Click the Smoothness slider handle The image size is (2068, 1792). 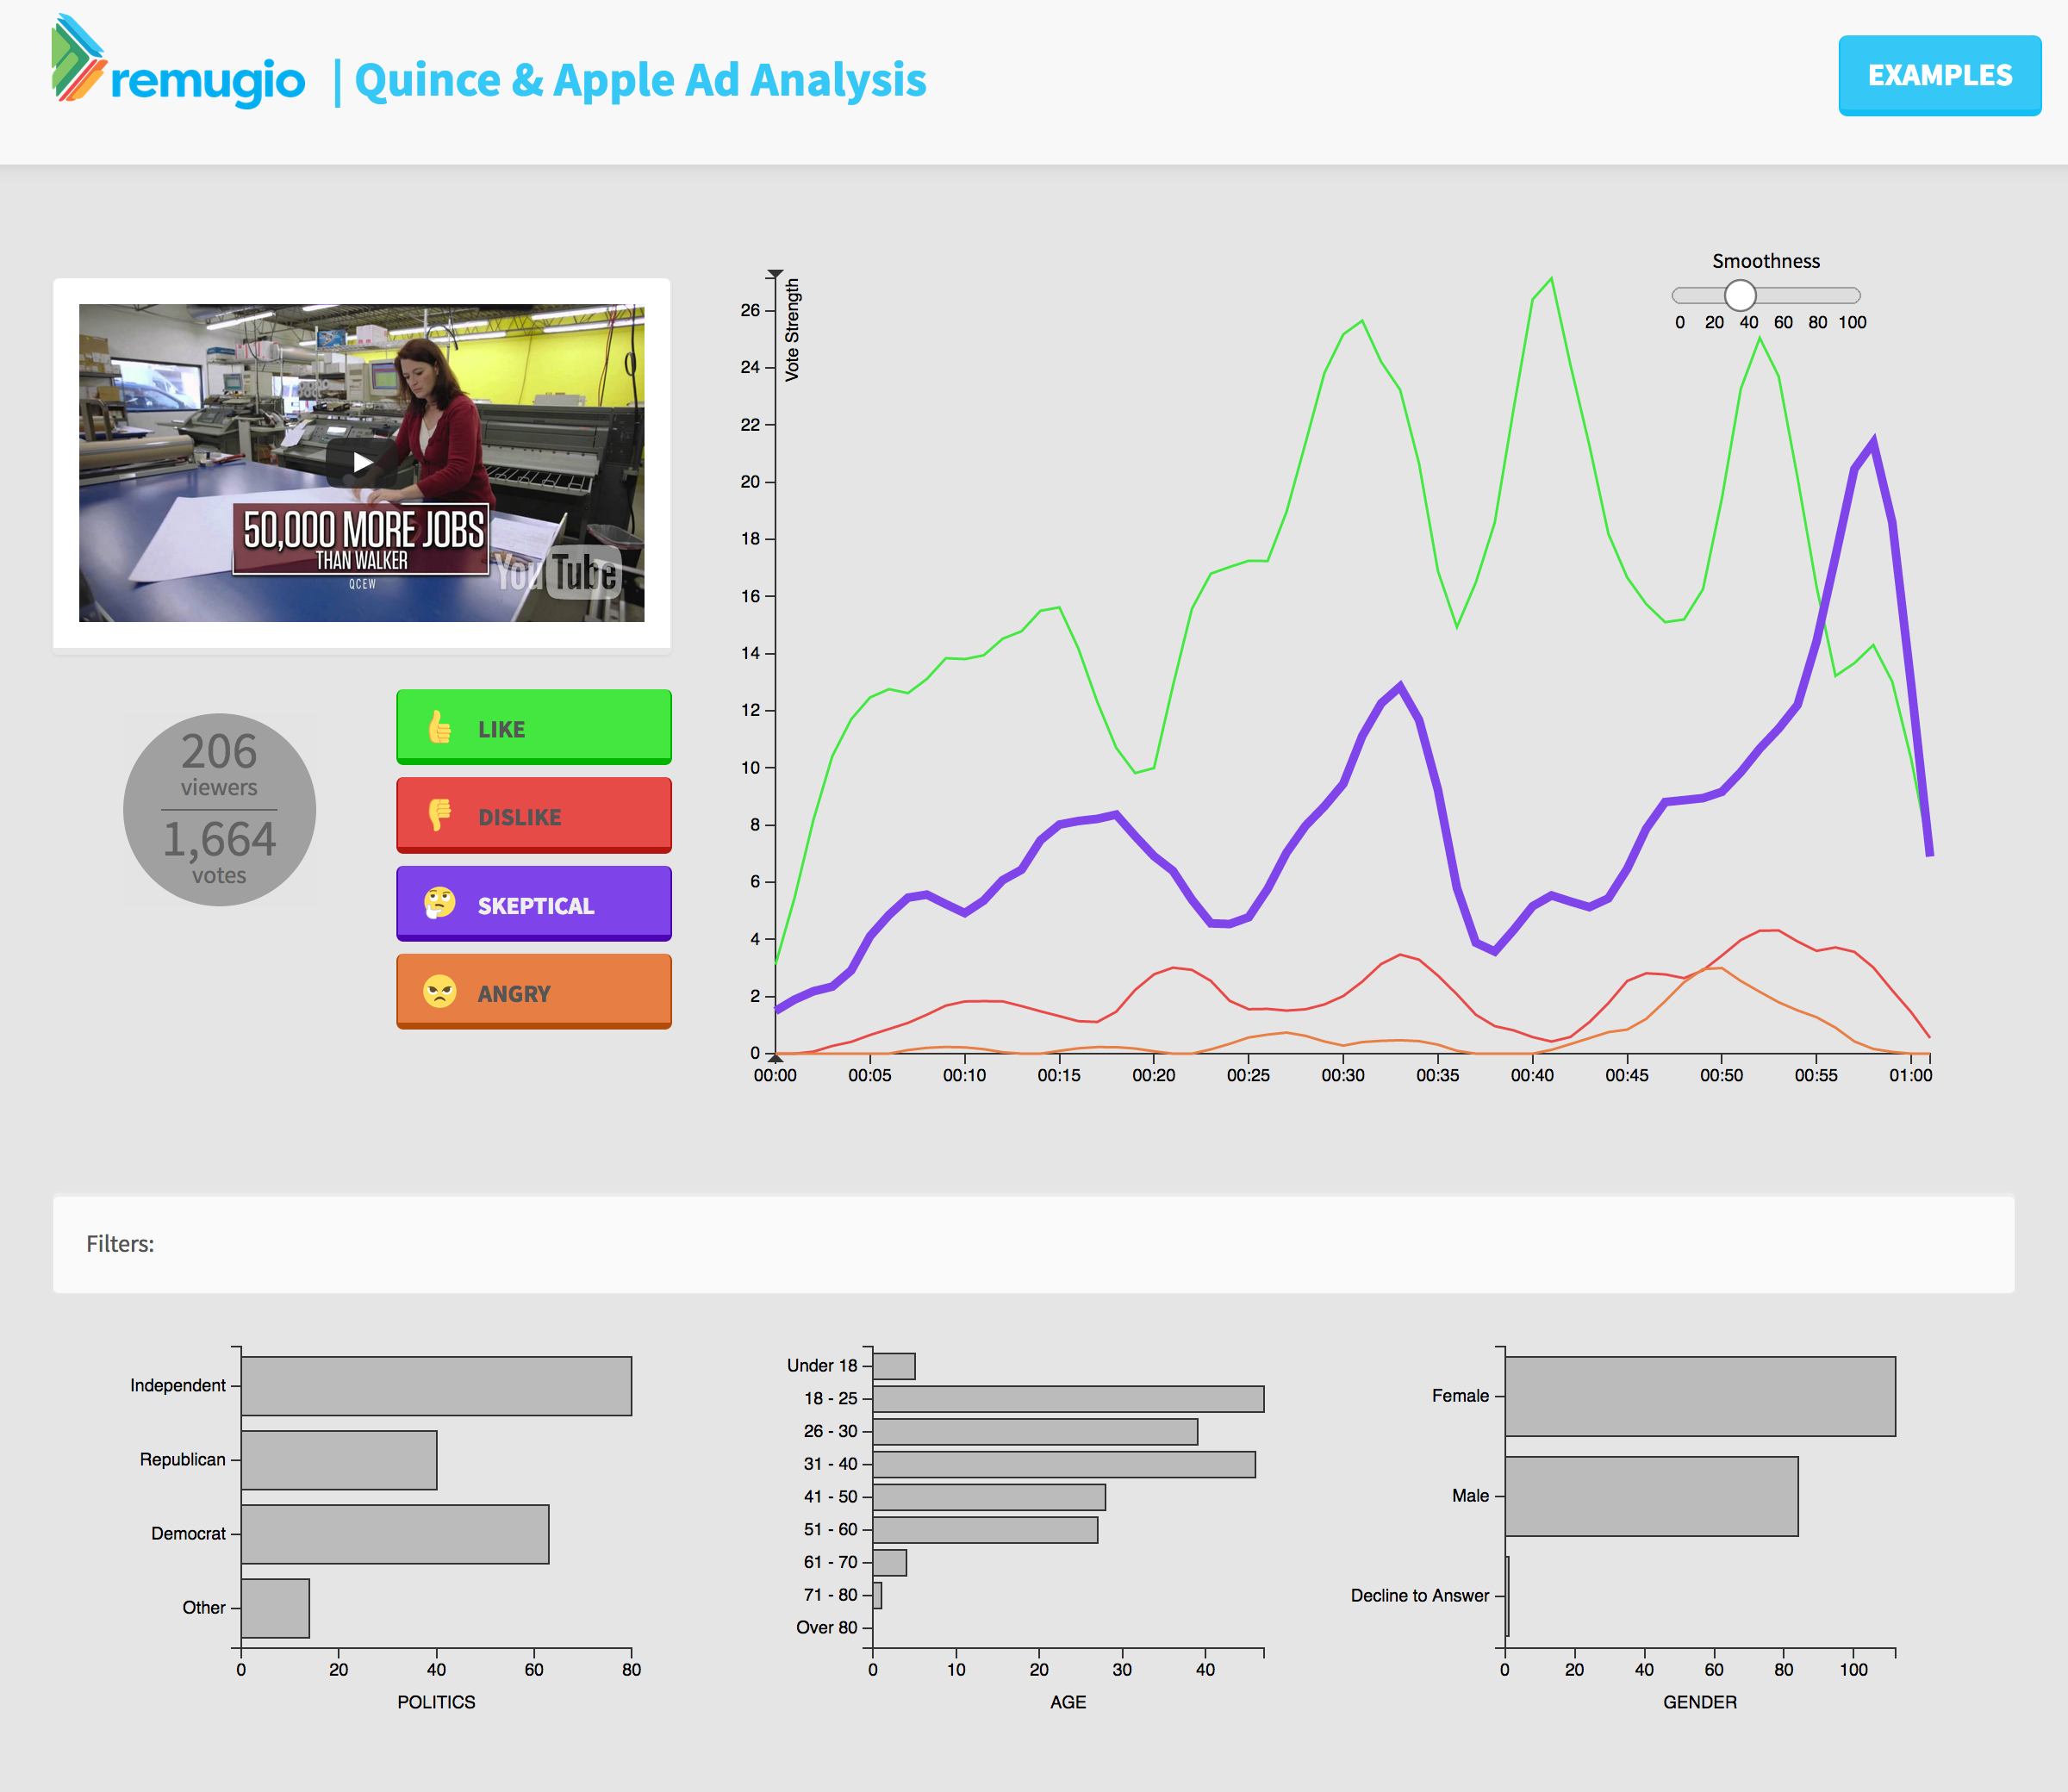pos(1740,295)
